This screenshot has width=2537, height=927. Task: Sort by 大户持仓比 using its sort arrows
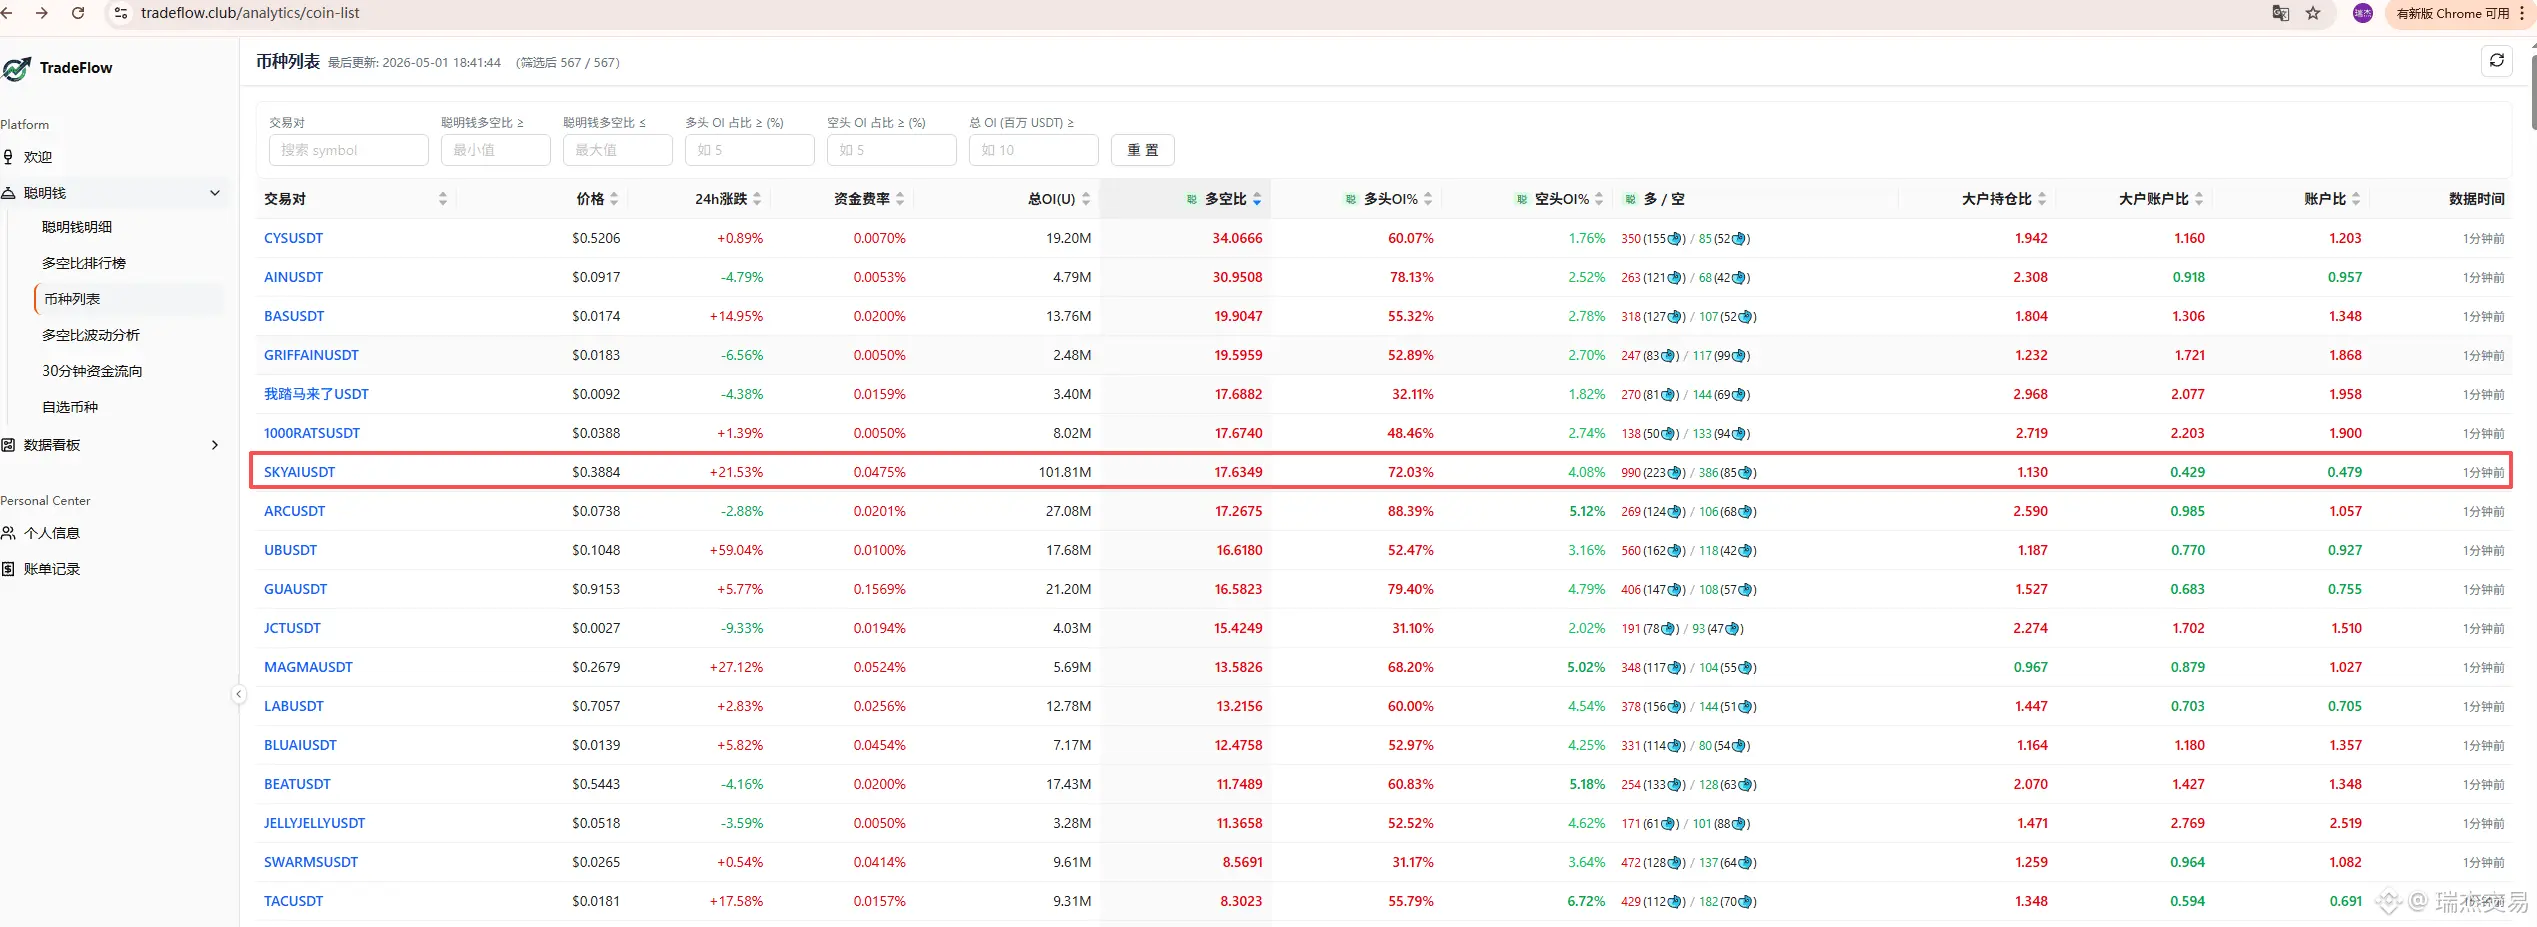(2042, 199)
